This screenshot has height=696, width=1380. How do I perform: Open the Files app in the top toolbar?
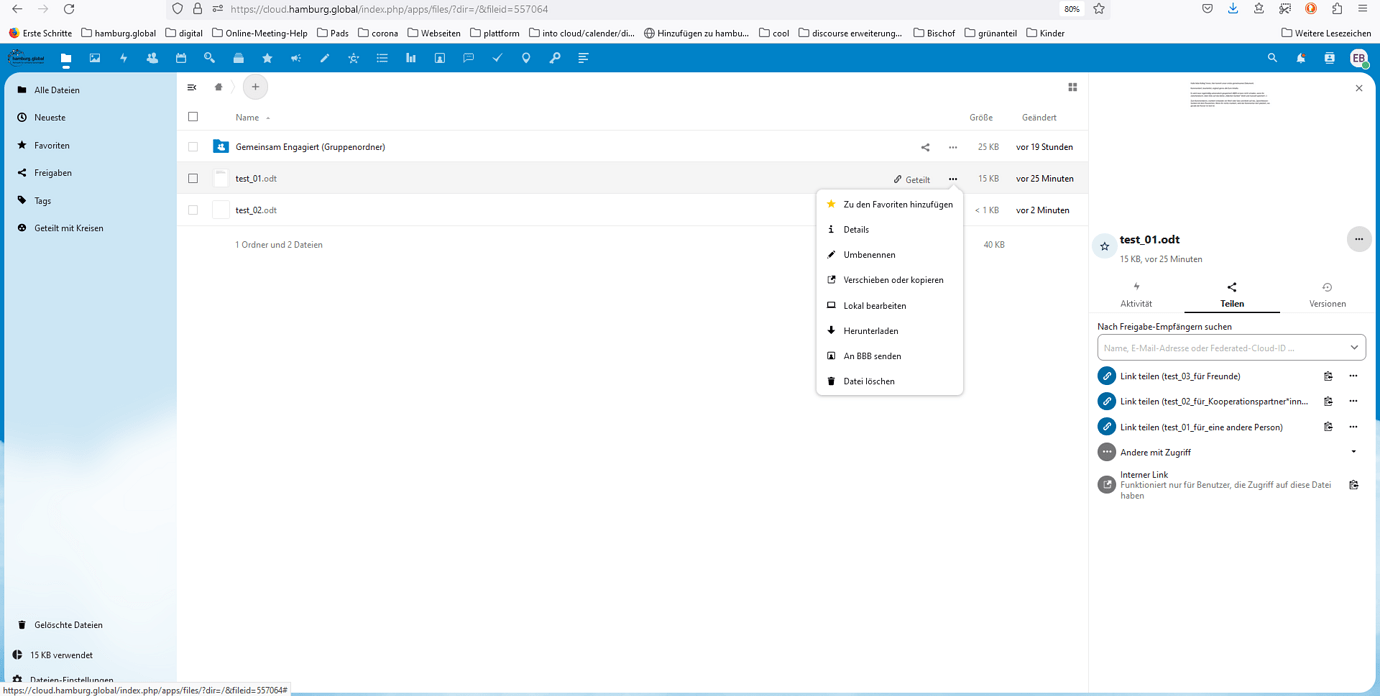(66, 58)
